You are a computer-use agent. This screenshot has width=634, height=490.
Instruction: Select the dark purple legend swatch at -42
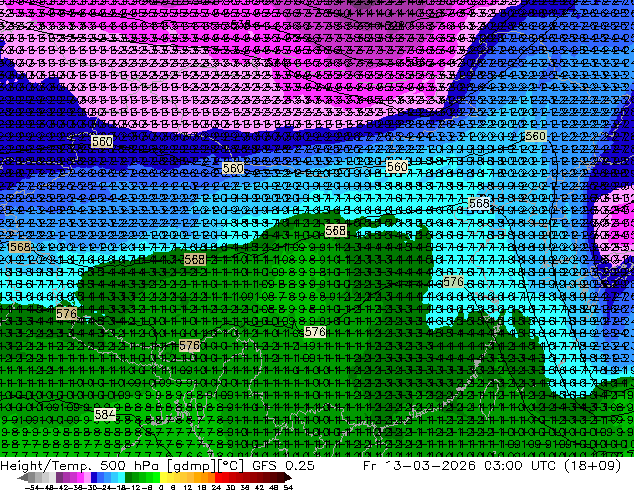click(59, 477)
